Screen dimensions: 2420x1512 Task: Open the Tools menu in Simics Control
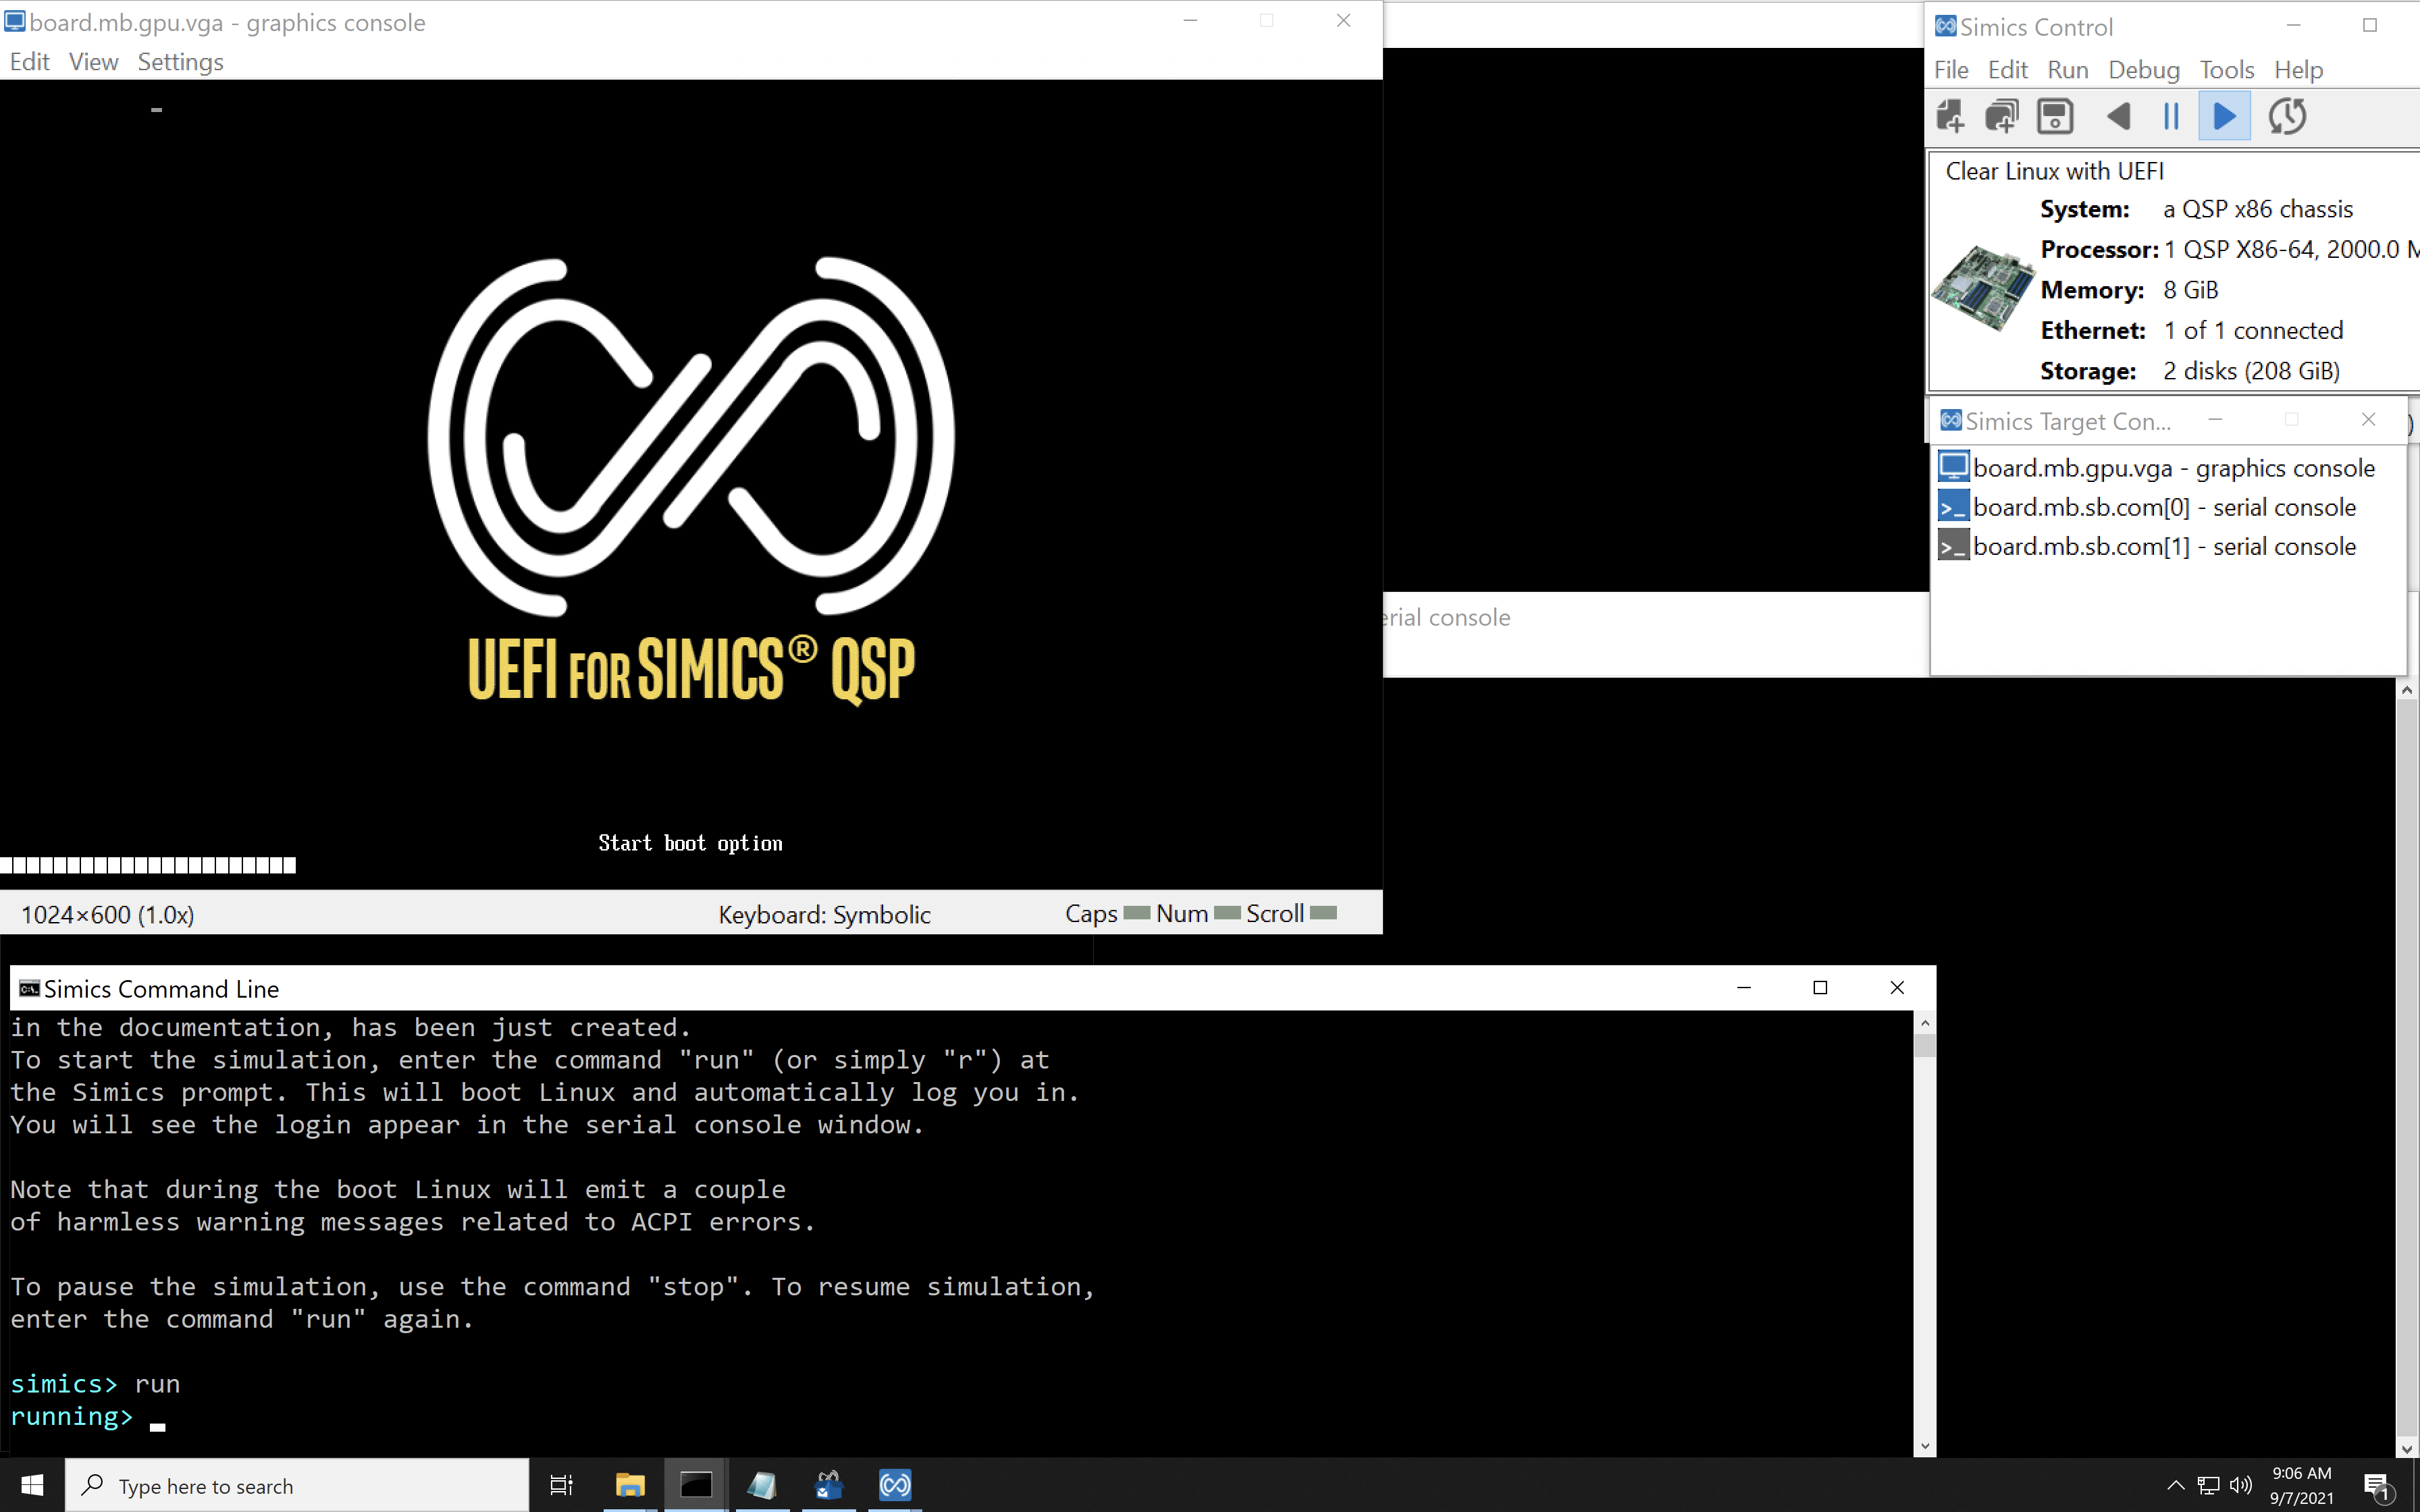[x=2226, y=70]
